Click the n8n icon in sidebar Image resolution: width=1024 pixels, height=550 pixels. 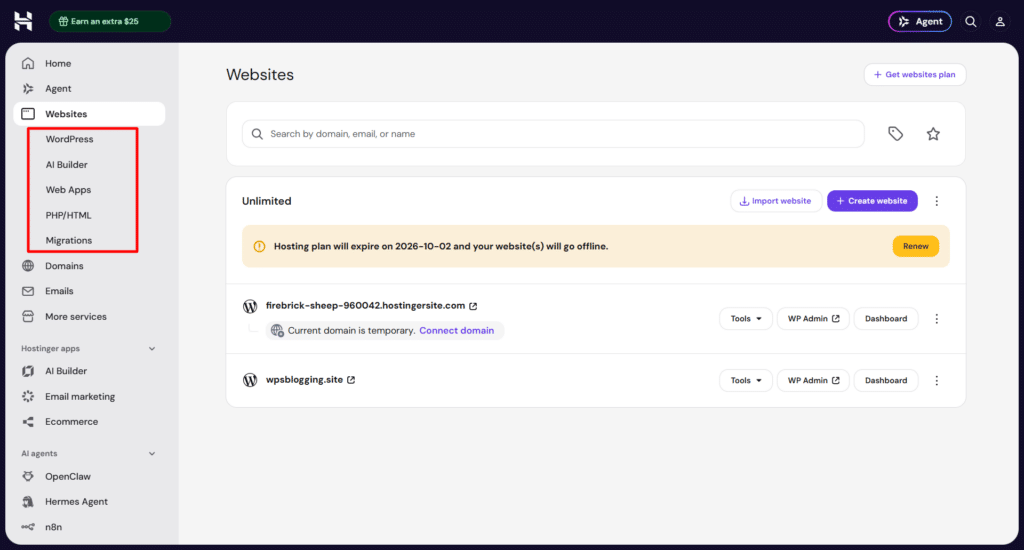click(28, 527)
